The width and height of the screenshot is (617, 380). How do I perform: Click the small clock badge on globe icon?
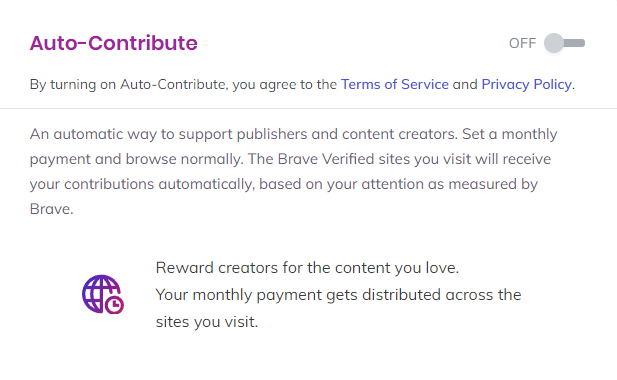[x=115, y=304]
